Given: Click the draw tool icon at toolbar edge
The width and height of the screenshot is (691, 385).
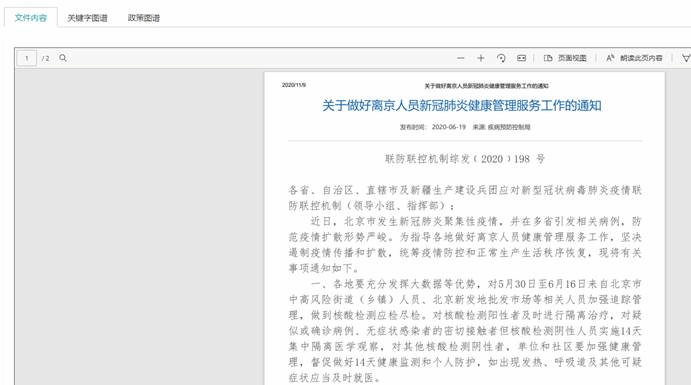Looking at the screenshot, I should [x=686, y=58].
